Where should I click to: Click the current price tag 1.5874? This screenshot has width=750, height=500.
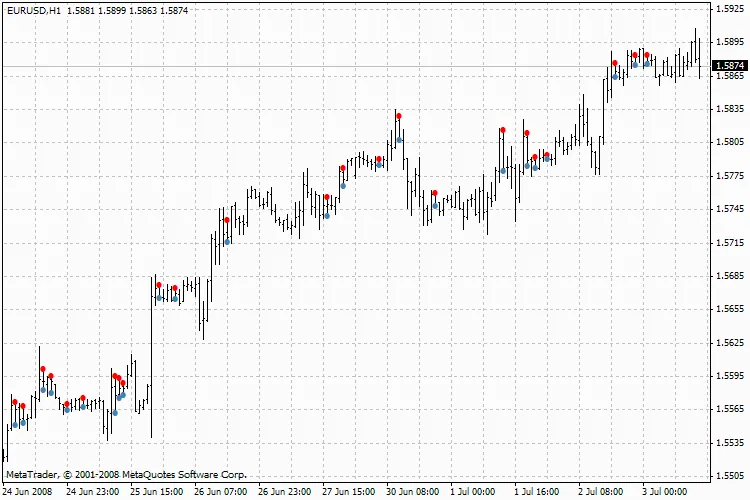(730, 66)
